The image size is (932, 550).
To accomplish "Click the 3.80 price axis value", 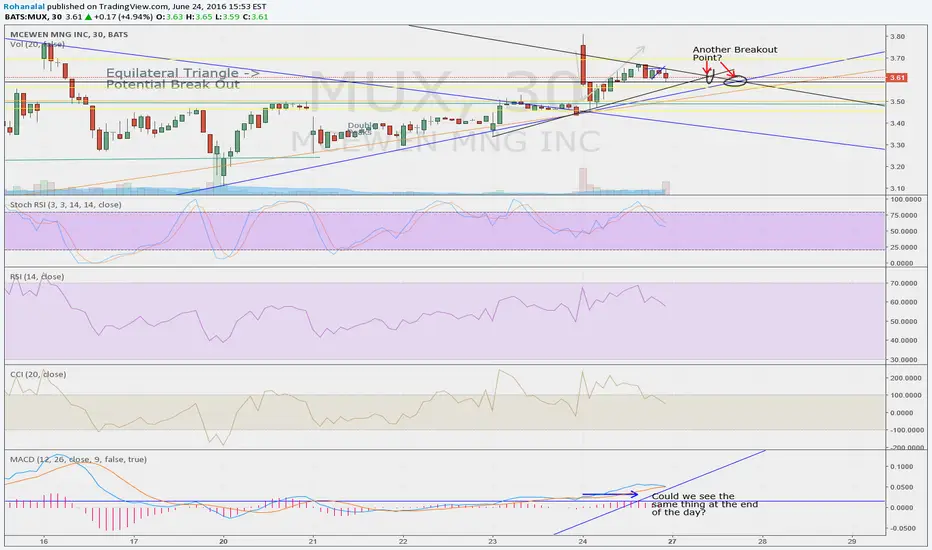I will click(897, 36).
